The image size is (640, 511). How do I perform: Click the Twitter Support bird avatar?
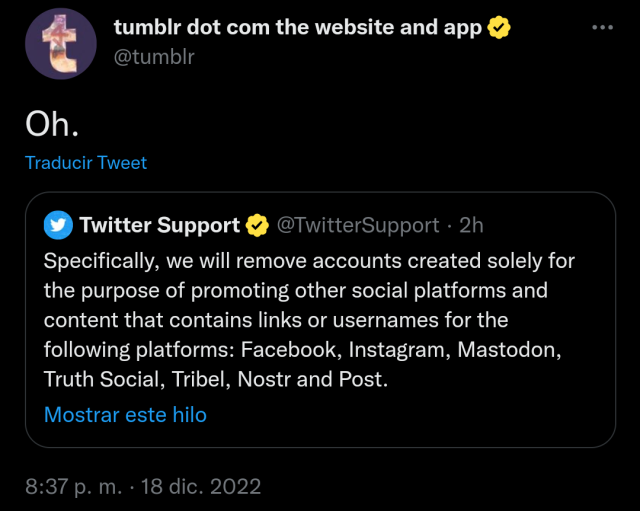point(58,225)
